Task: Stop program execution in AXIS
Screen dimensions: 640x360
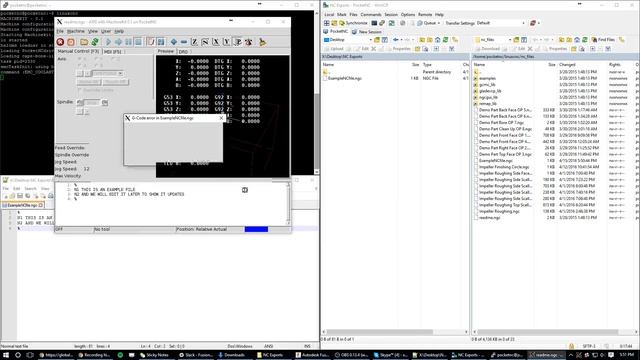Action: tap(138, 42)
